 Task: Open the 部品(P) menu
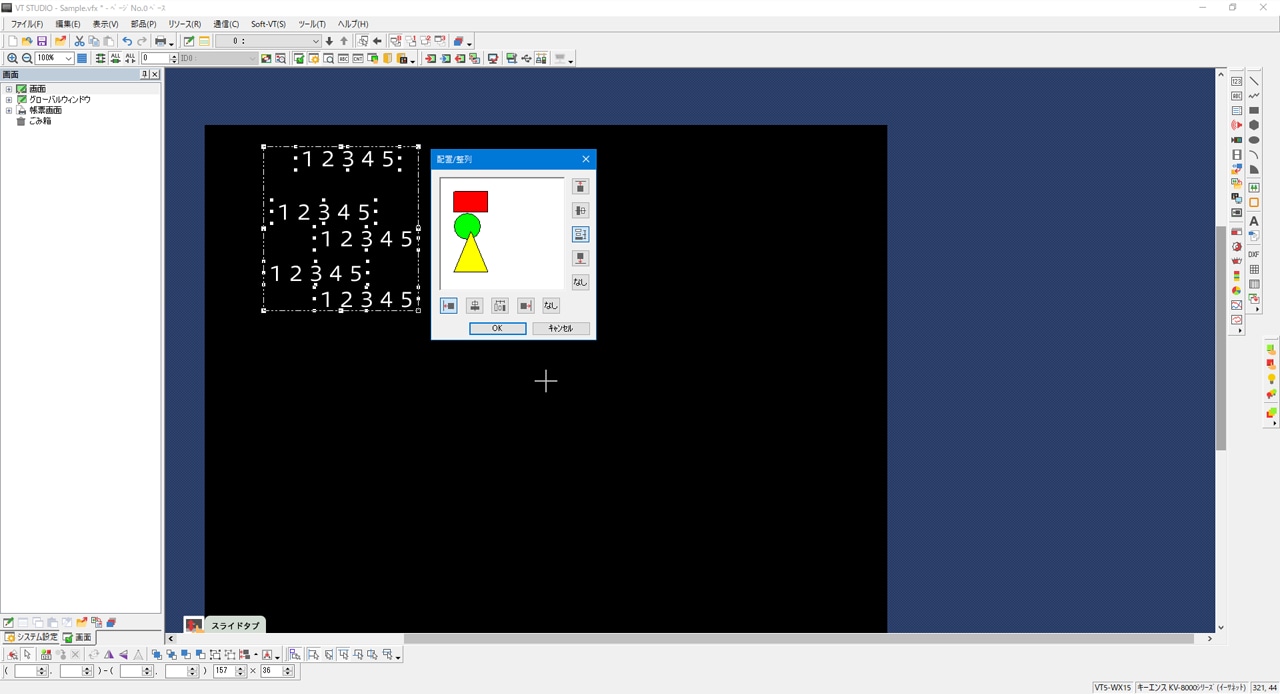pyautogui.click(x=143, y=24)
